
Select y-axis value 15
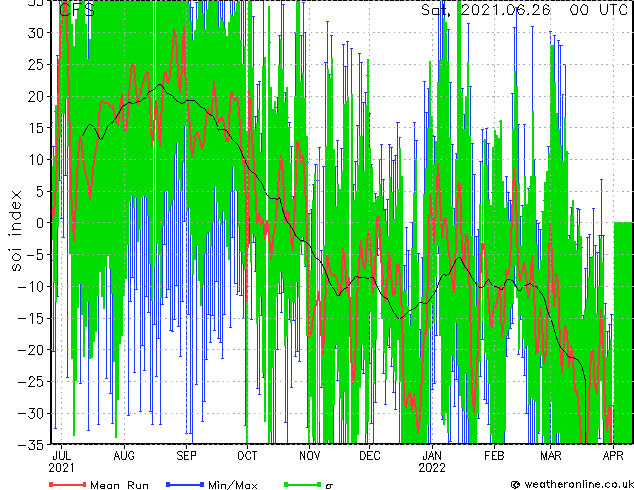tap(36, 128)
